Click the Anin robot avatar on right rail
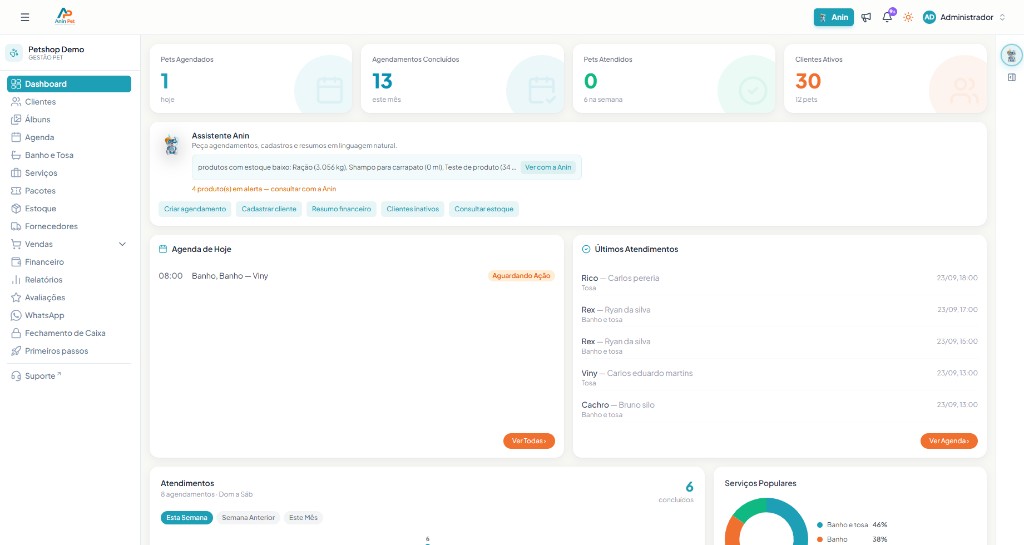 (1011, 55)
